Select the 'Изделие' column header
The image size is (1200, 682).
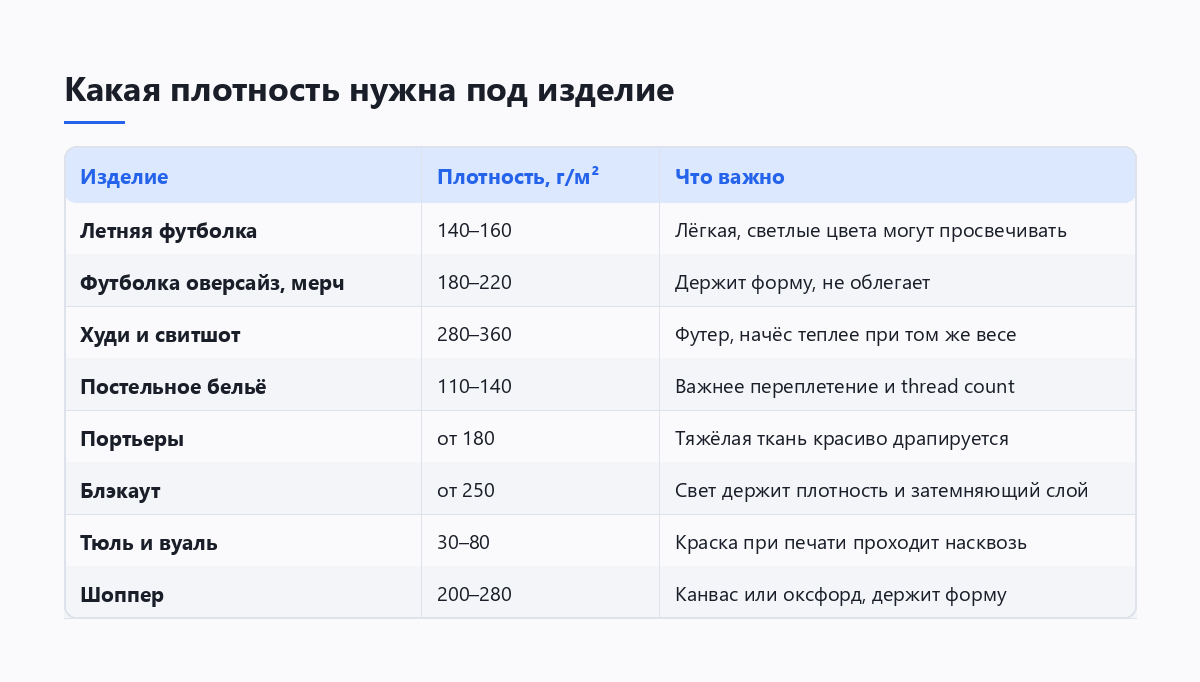click(124, 177)
